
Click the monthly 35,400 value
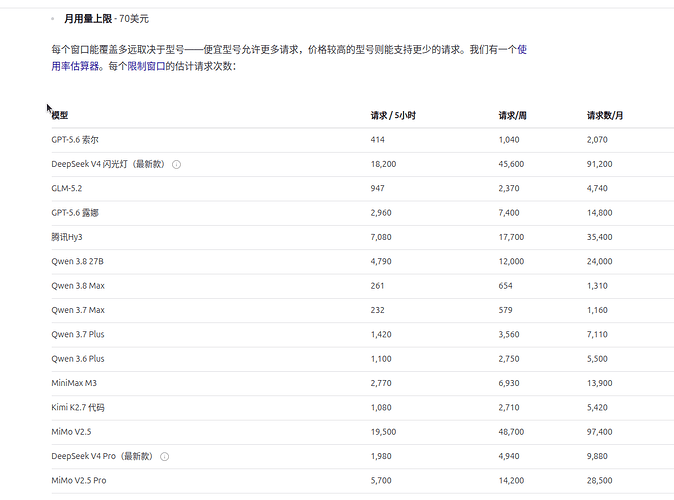point(600,237)
